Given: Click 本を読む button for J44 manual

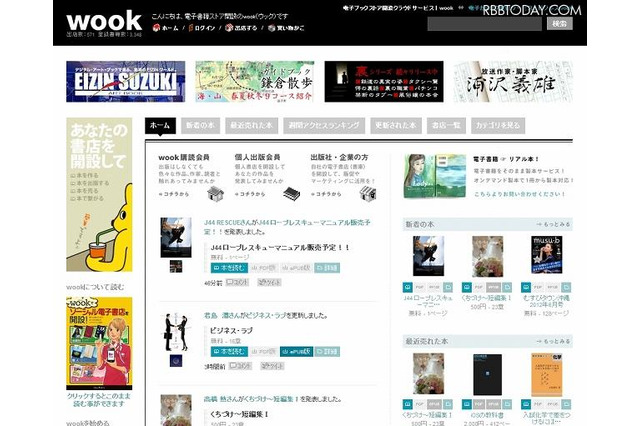Looking at the screenshot, I should [229, 268].
